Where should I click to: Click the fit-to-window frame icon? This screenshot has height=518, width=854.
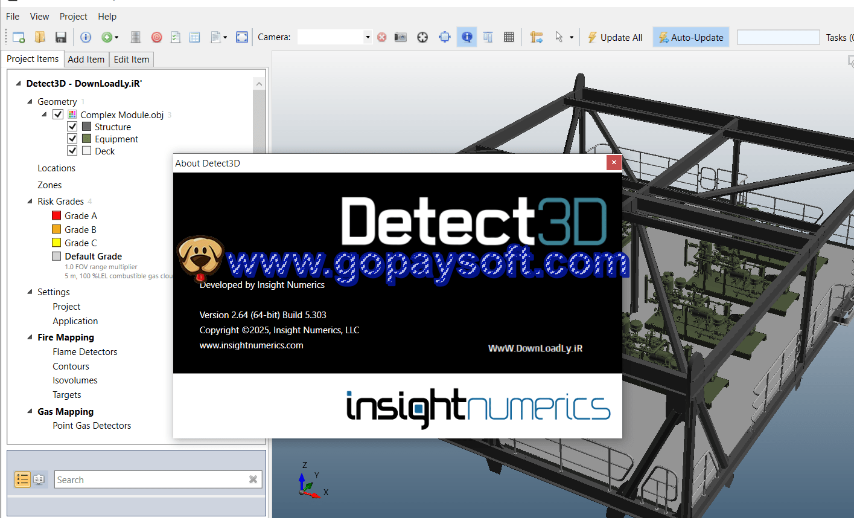[x=242, y=37]
